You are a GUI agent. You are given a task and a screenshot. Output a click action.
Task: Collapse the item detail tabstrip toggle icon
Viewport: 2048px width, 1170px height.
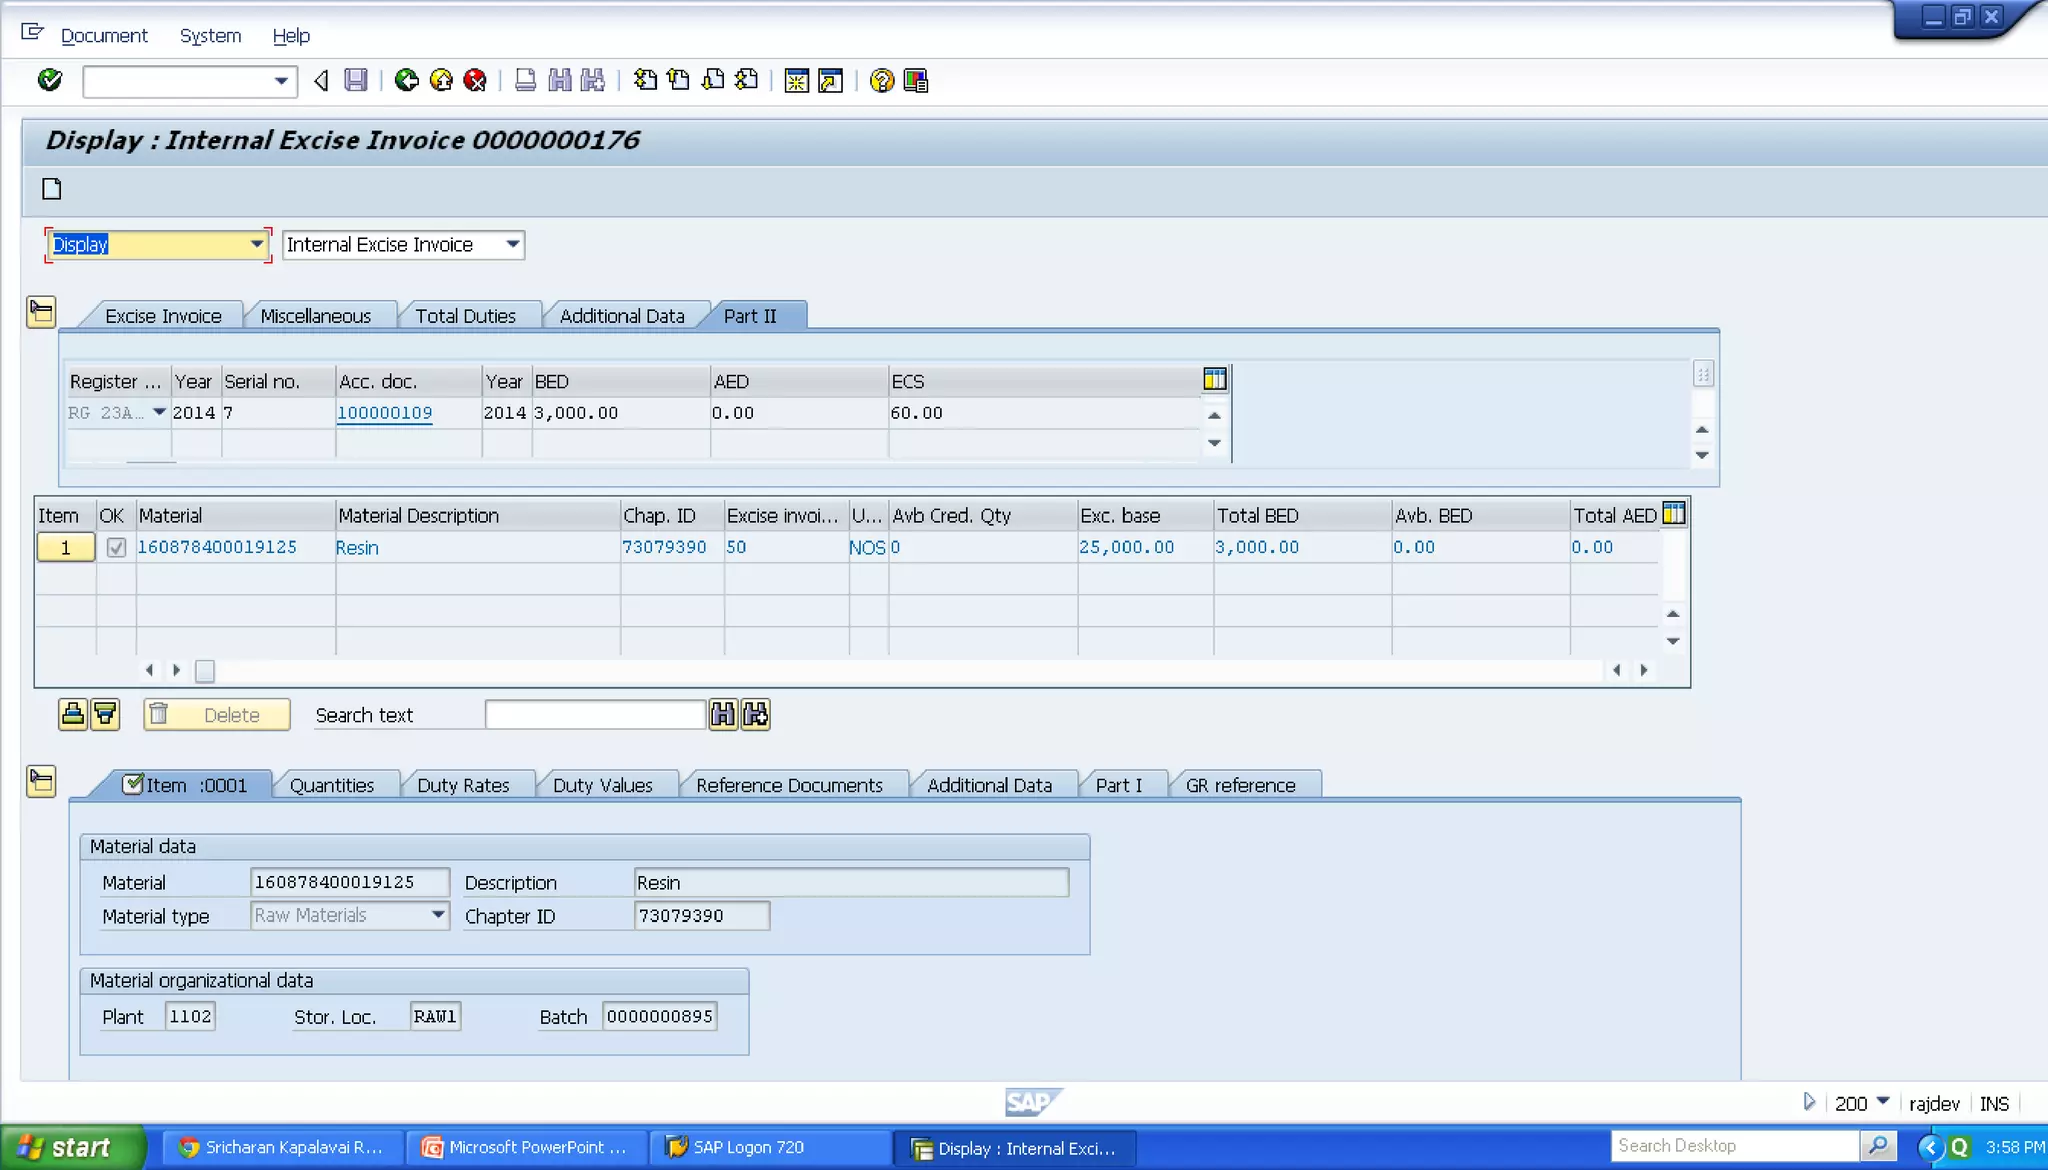coord(41,781)
